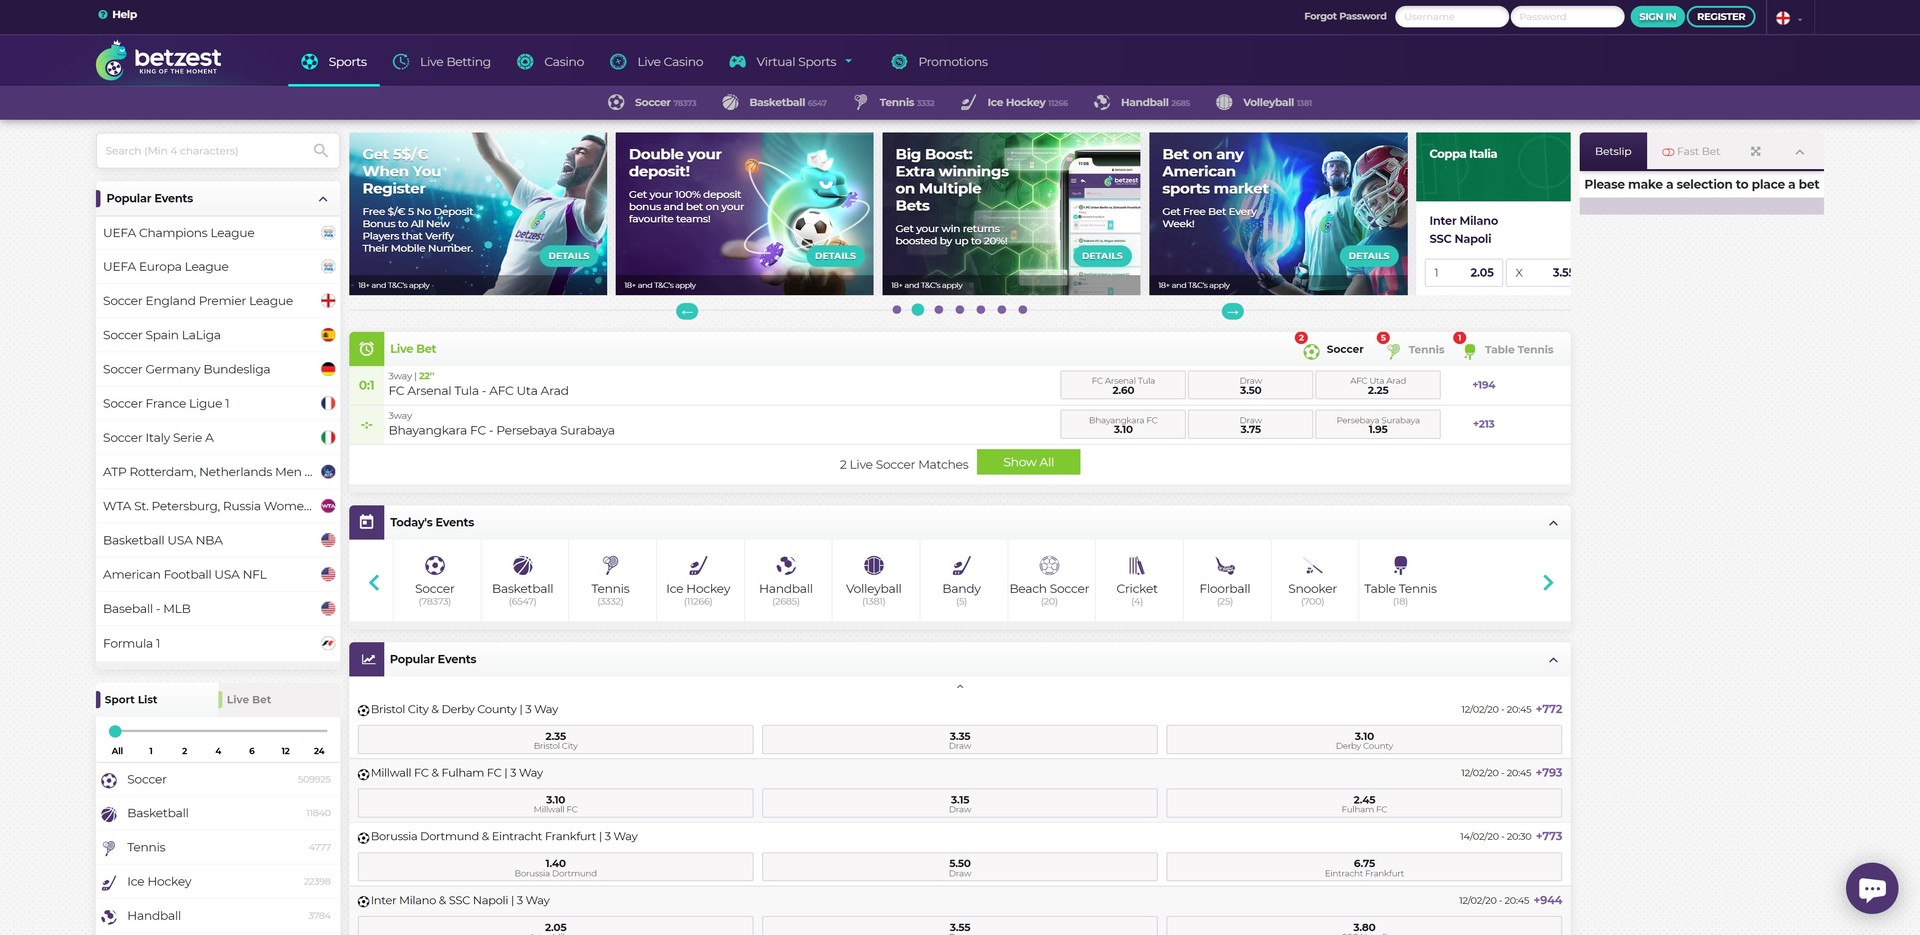
Task: Pick AFC Uta Arad live odds 2.25
Action: tap(1377, 385)
